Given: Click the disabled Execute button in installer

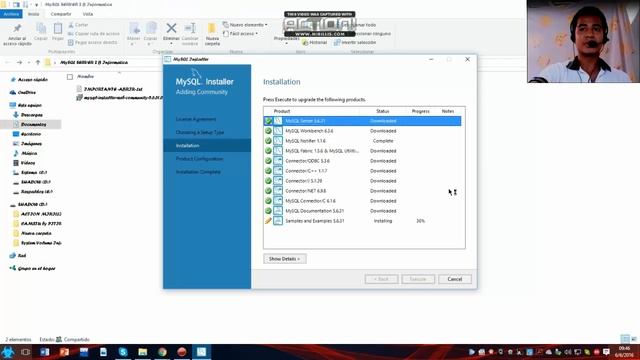Looking at the screenshot, I should 418,279.
